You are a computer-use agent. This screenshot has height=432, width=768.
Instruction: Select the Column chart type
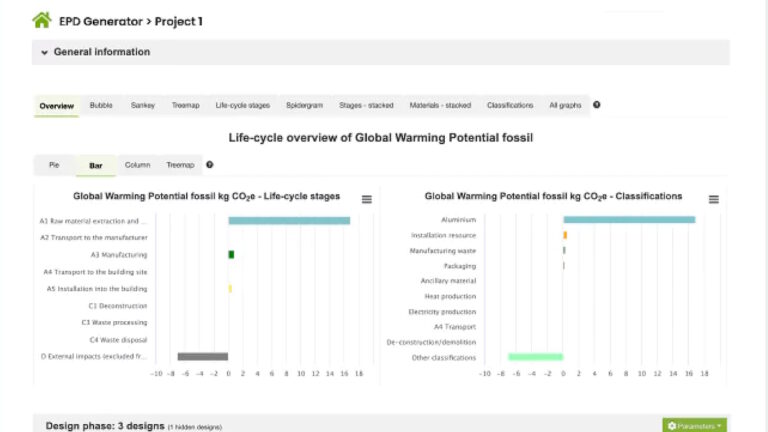coord(136,165)
